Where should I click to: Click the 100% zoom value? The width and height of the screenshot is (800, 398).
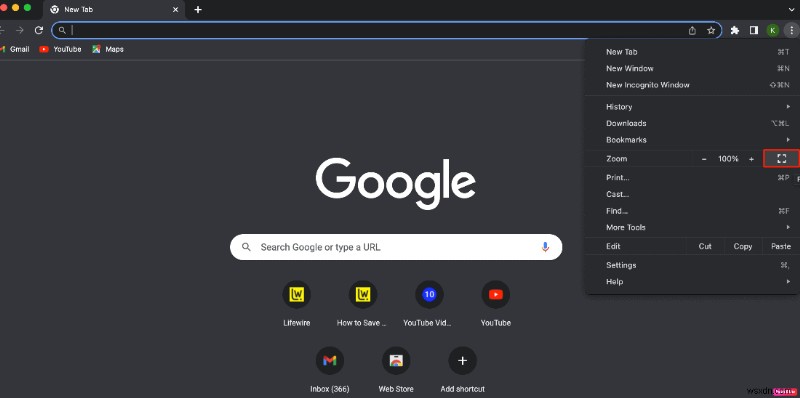728,159
